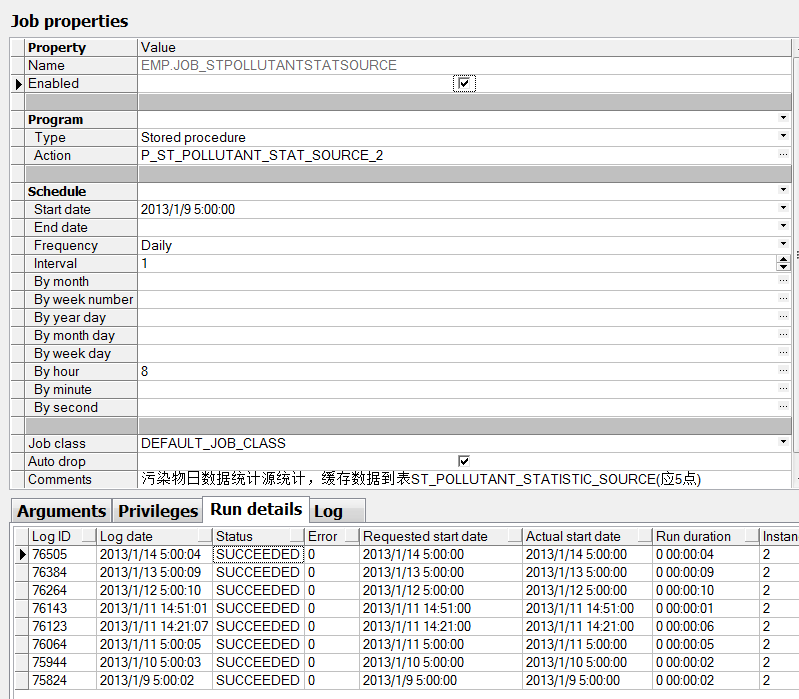799x699 pixels.
Task: Click the small button beside Log ID header
Action: (x=89, y=537)
